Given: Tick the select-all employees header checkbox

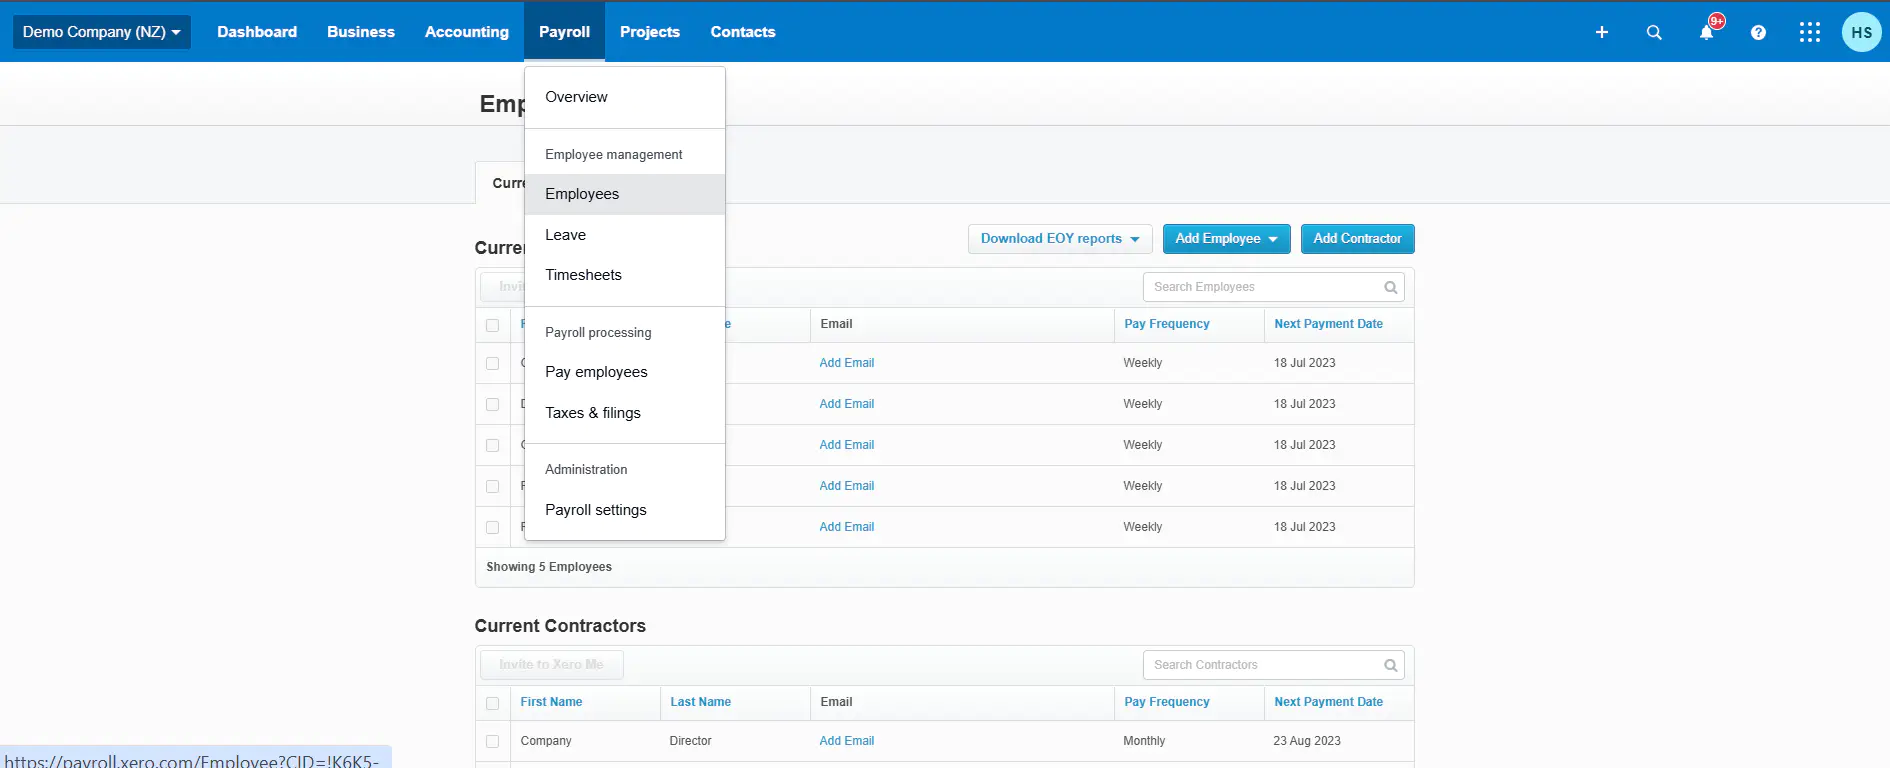Looking at the screenshot, I should click(492, 325).
